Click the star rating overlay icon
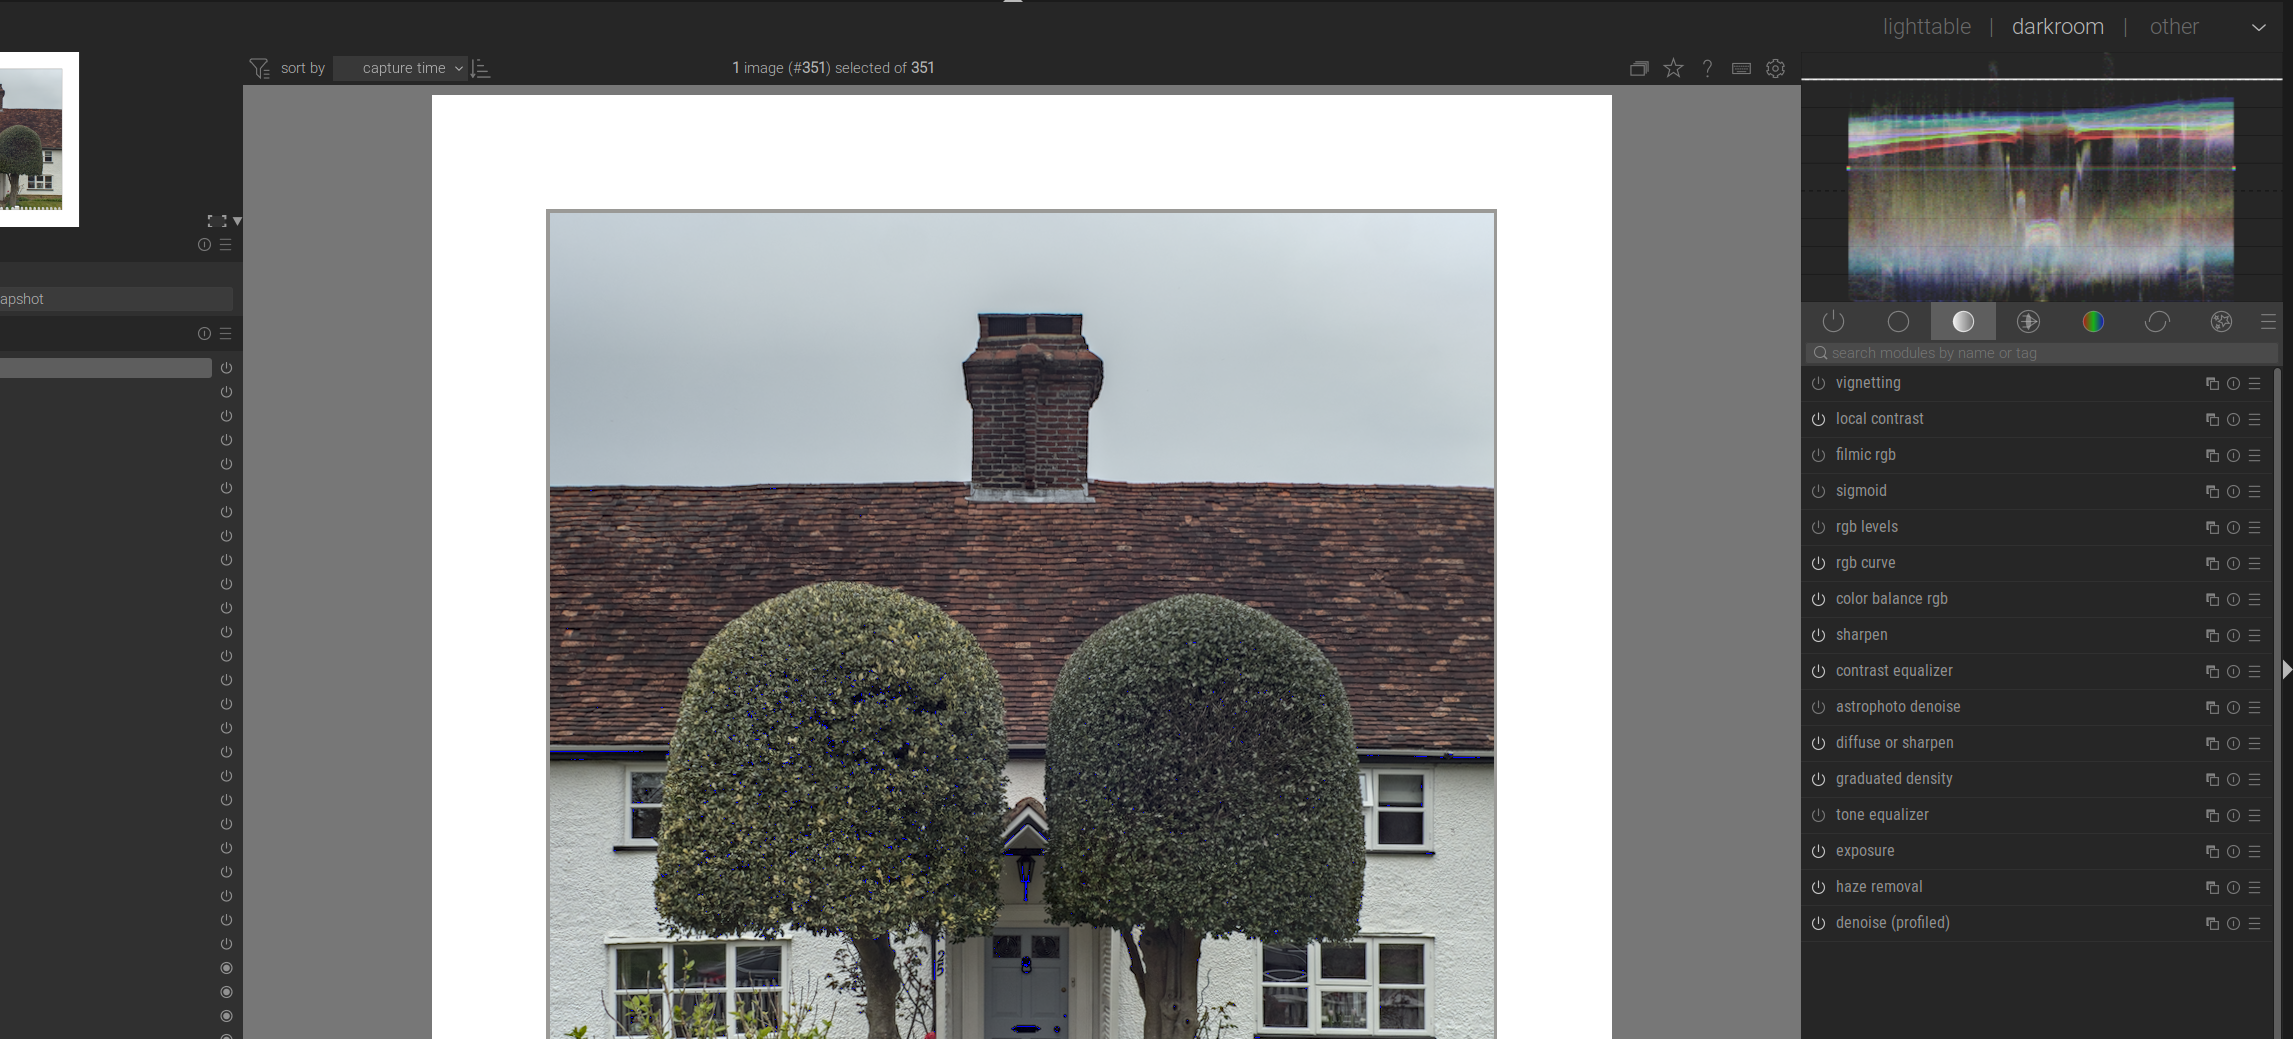Screen dimensions: 2293x1039 click(1673, 68)
